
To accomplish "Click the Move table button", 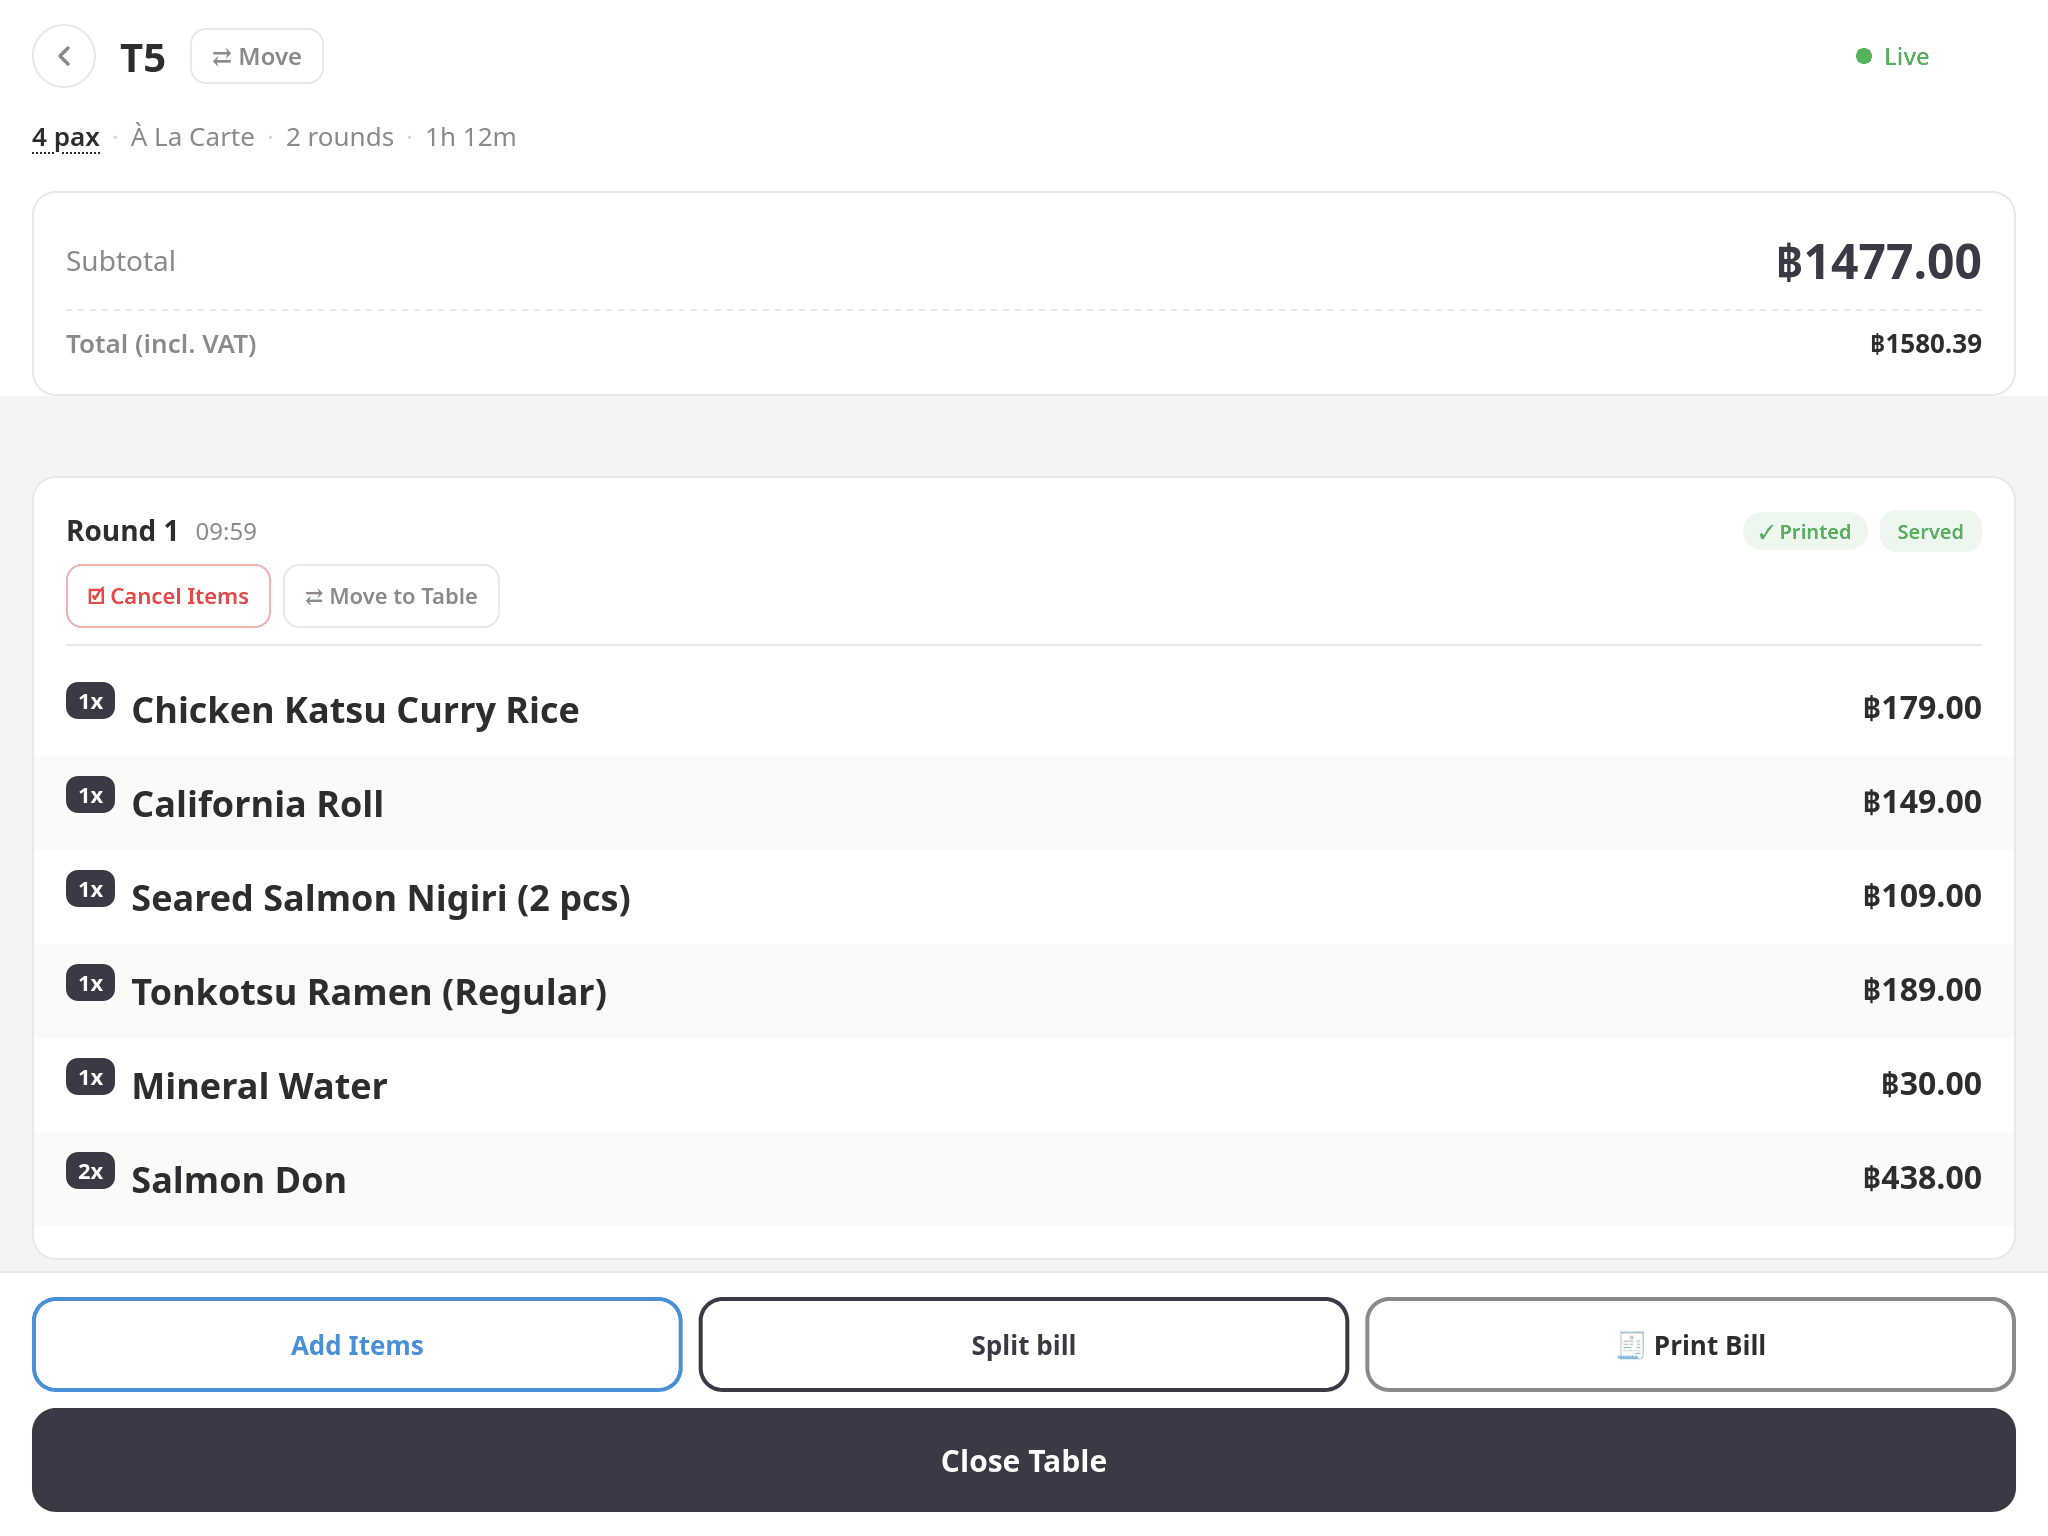I will click(257, 56).
